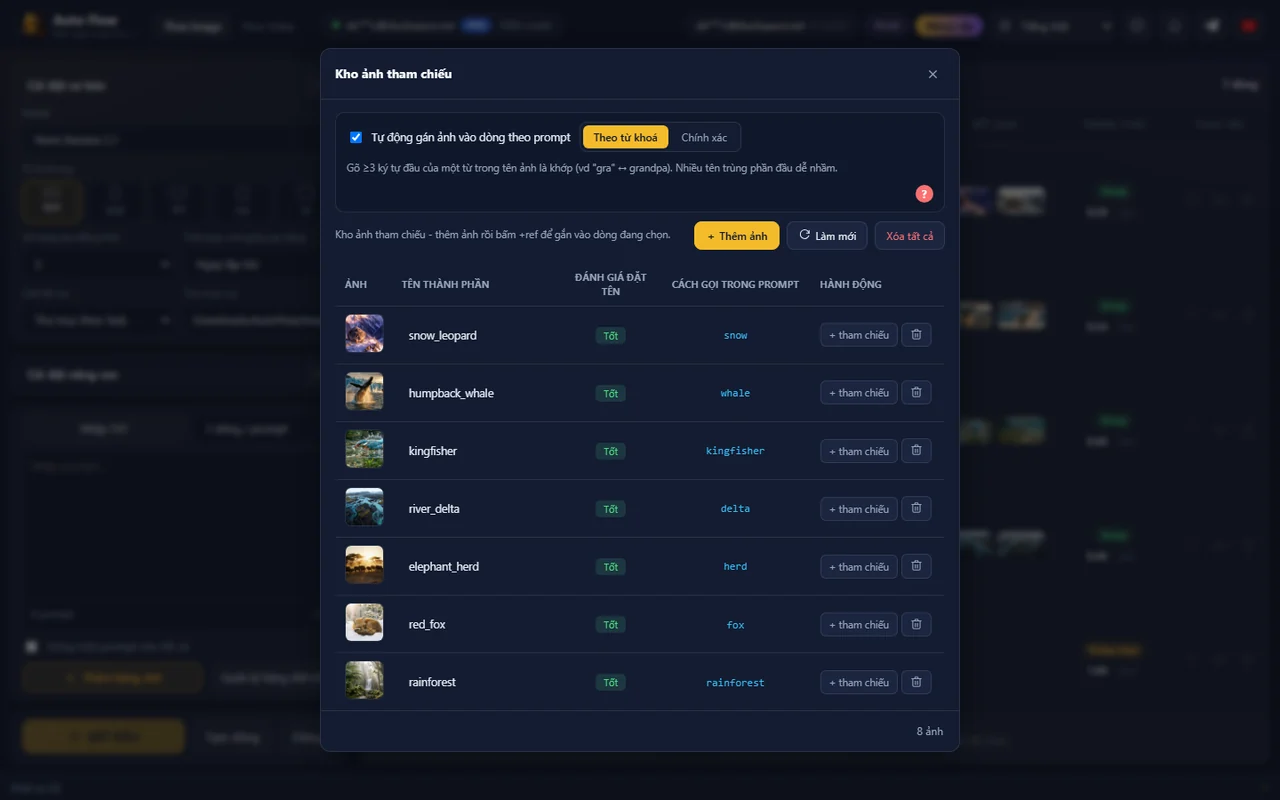Open the humpback_whale thumbnail
Screen dimensions: 1280x800
click(364, 391)
